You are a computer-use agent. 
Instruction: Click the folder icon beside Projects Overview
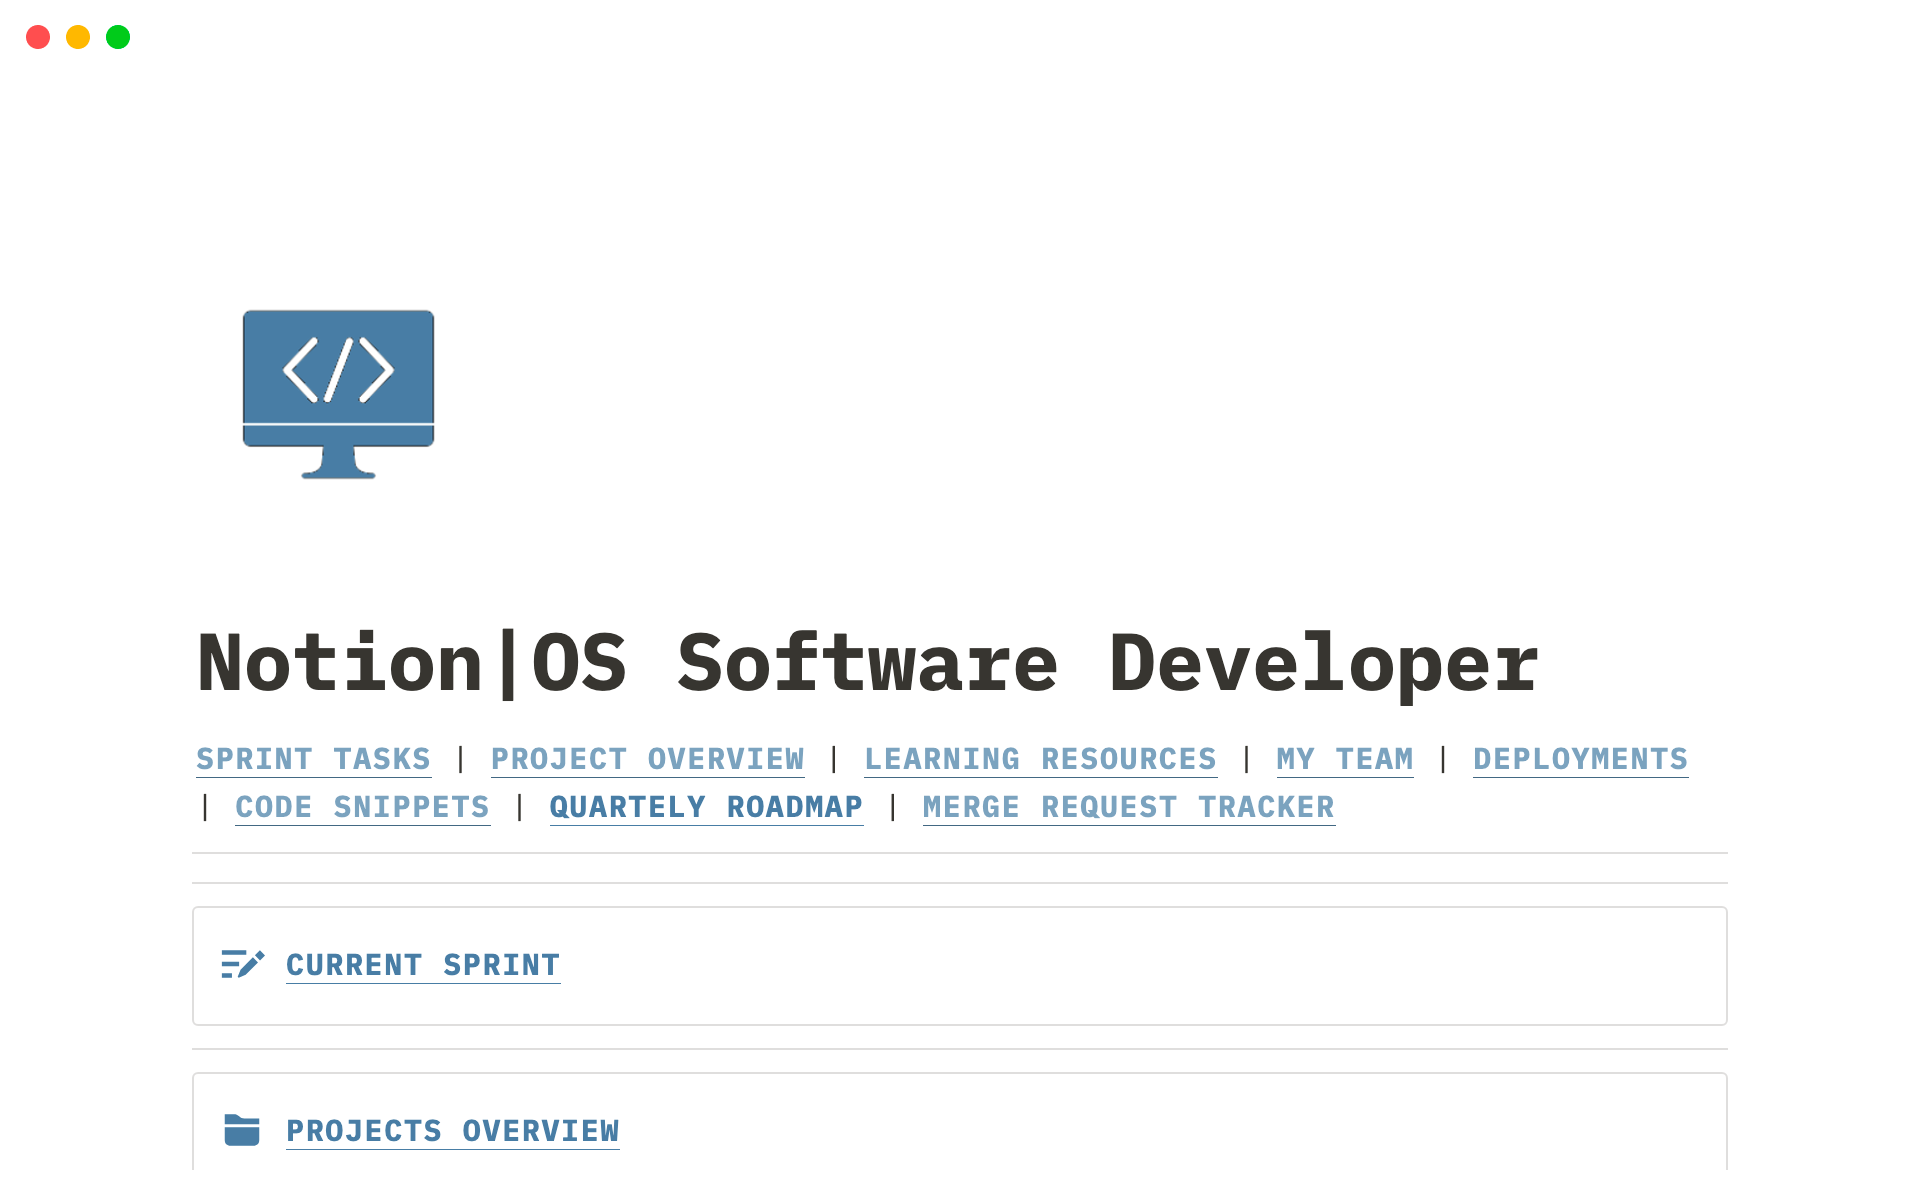point(242,1130)
